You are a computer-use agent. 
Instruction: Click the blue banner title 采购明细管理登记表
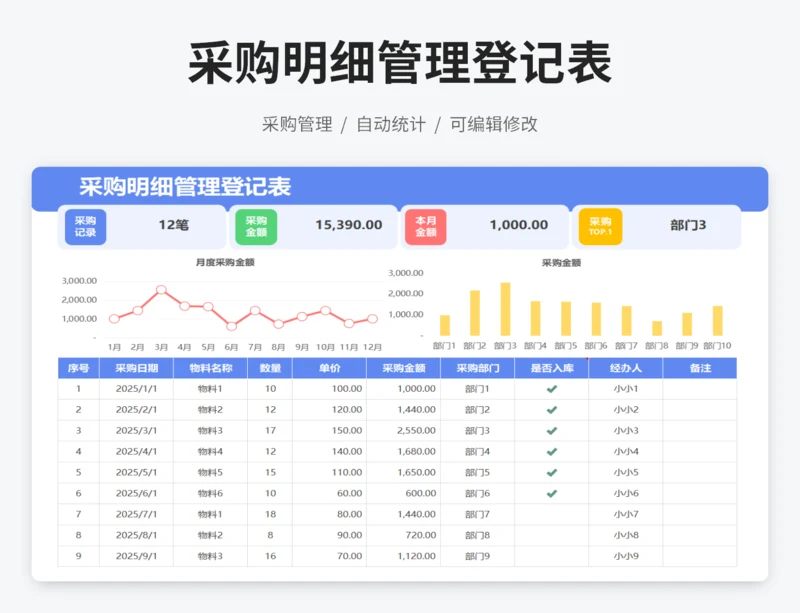[185, 187]
